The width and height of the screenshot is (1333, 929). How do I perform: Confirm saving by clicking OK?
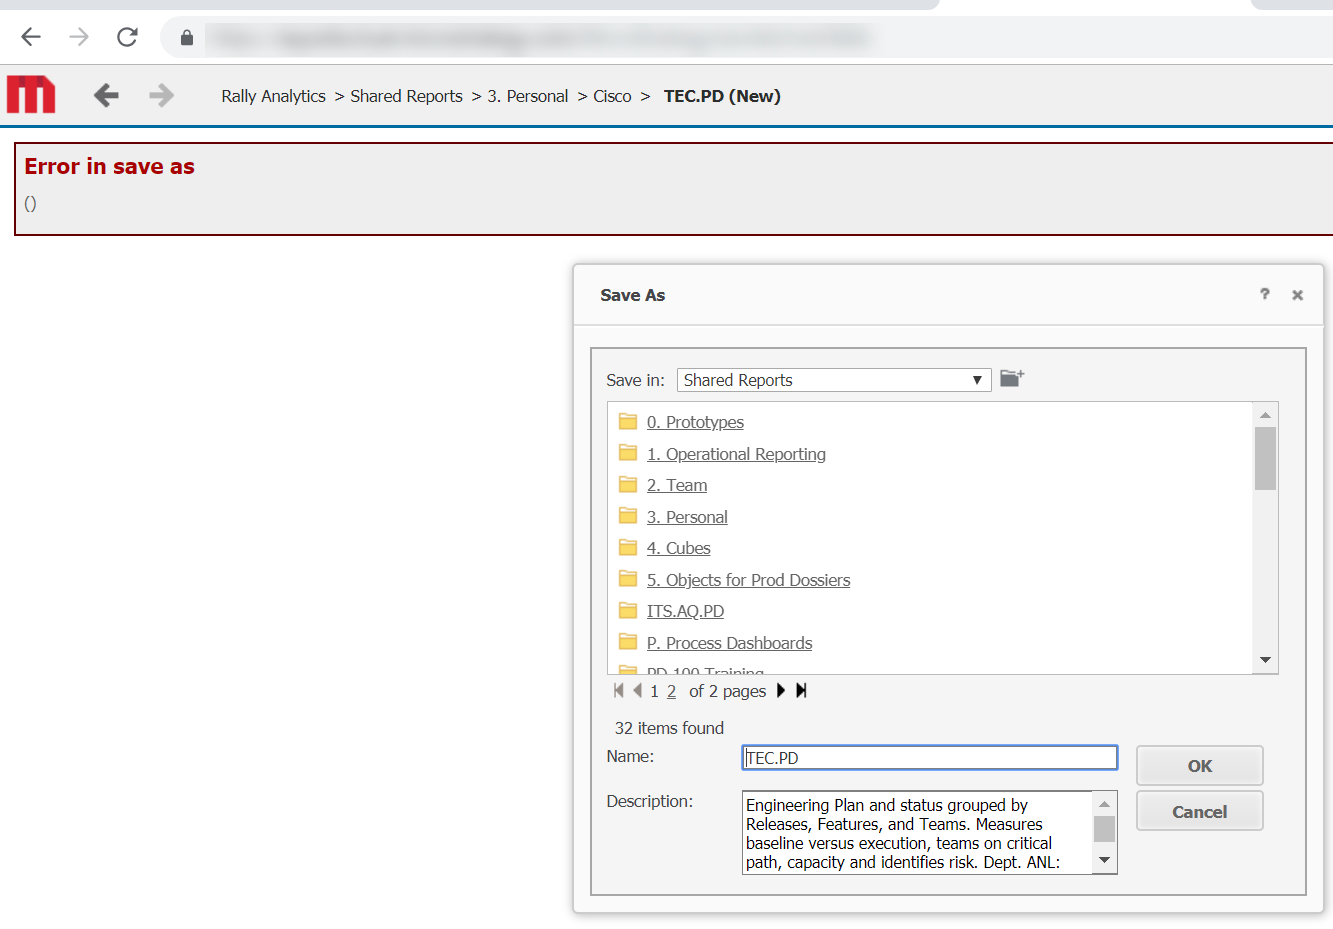(x=1199, y=765)
